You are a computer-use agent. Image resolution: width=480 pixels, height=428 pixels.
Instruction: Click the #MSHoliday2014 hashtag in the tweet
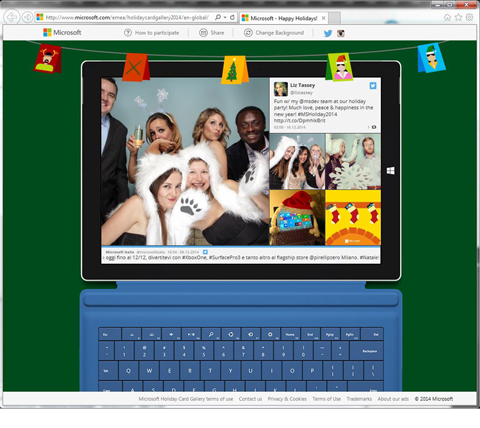(x=316, y=114)
